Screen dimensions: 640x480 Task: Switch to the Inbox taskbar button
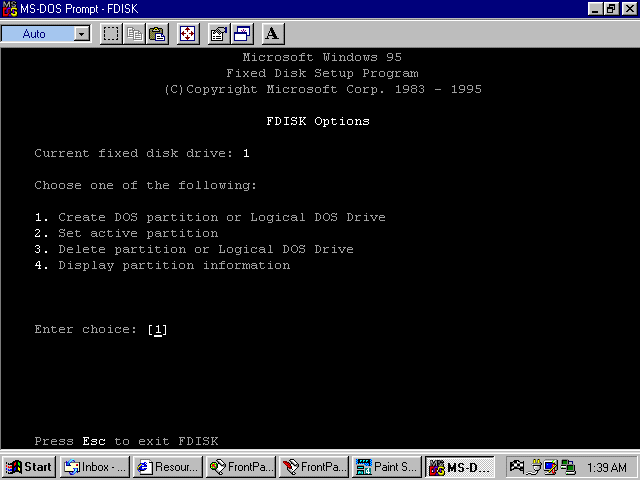point(95,467)
